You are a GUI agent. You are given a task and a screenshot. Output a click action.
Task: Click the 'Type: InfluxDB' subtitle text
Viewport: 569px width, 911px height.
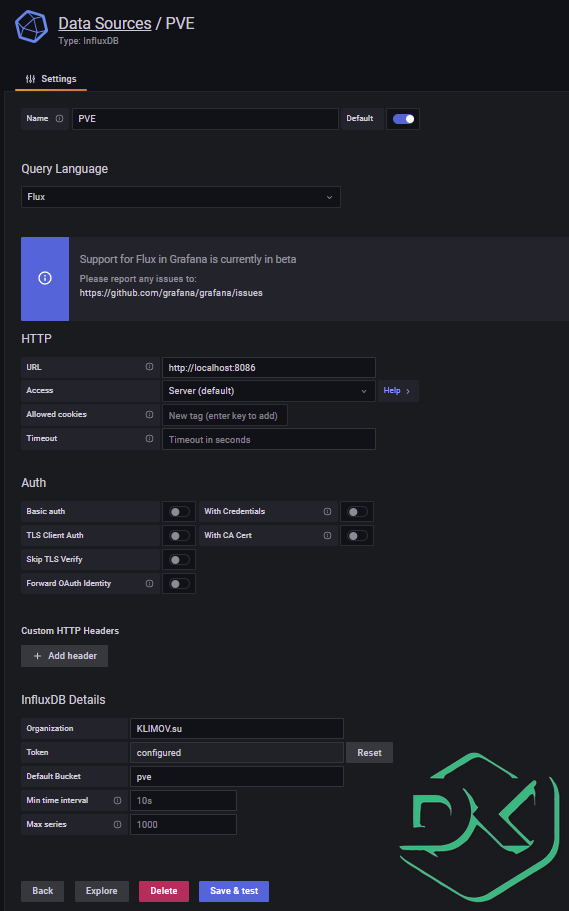[88, 41]
